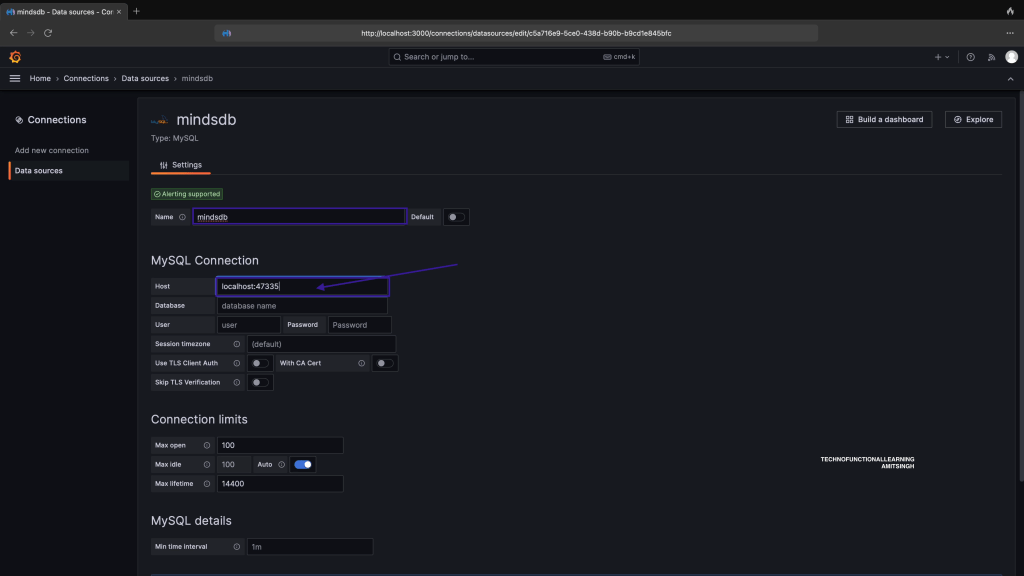1024x576 pixels.
Task: Turn off the Auto max idle switch
Action: click(302, 464)
